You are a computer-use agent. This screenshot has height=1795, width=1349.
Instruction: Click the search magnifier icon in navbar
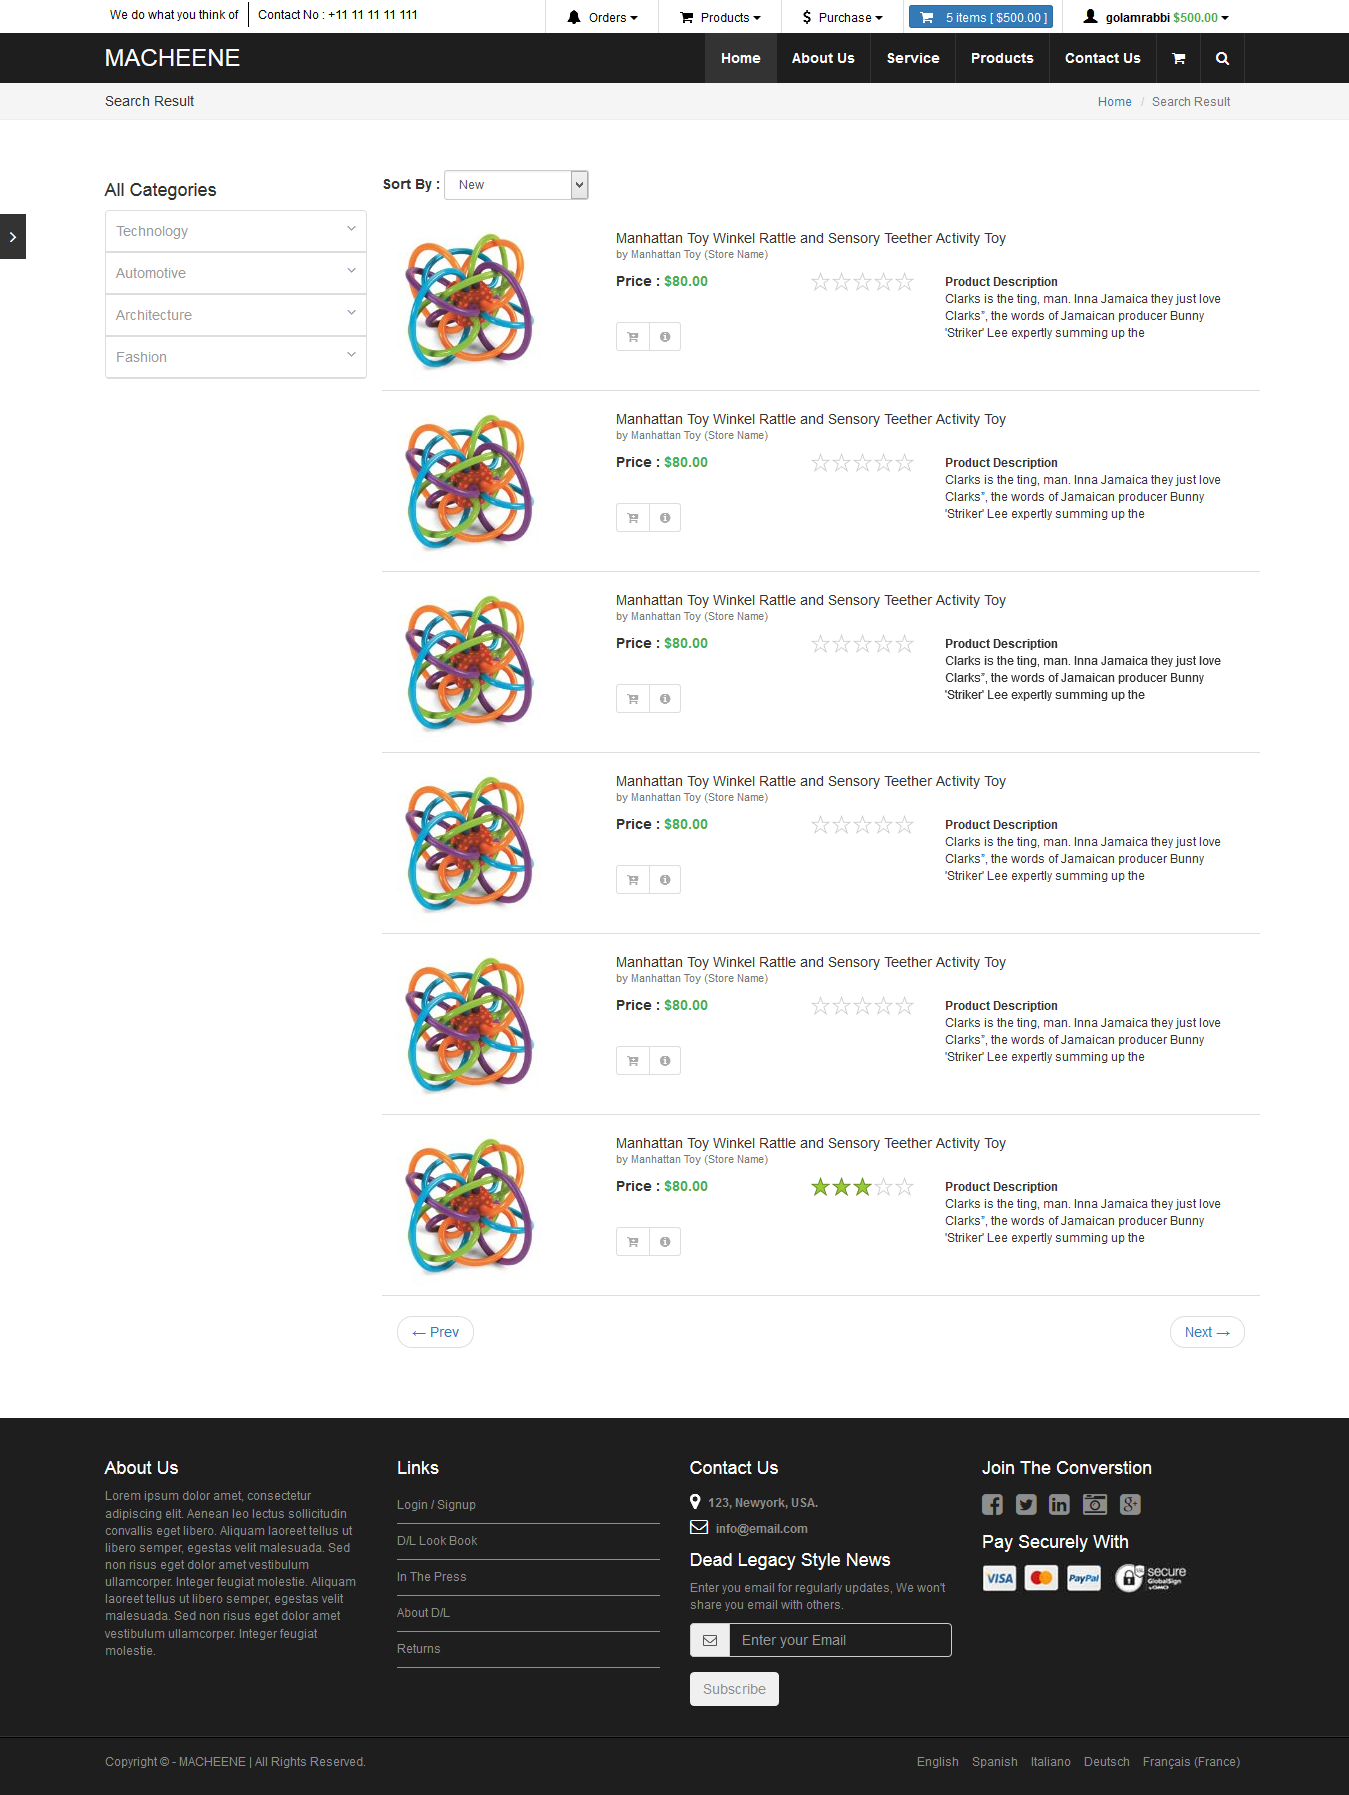click(1222, 58)
